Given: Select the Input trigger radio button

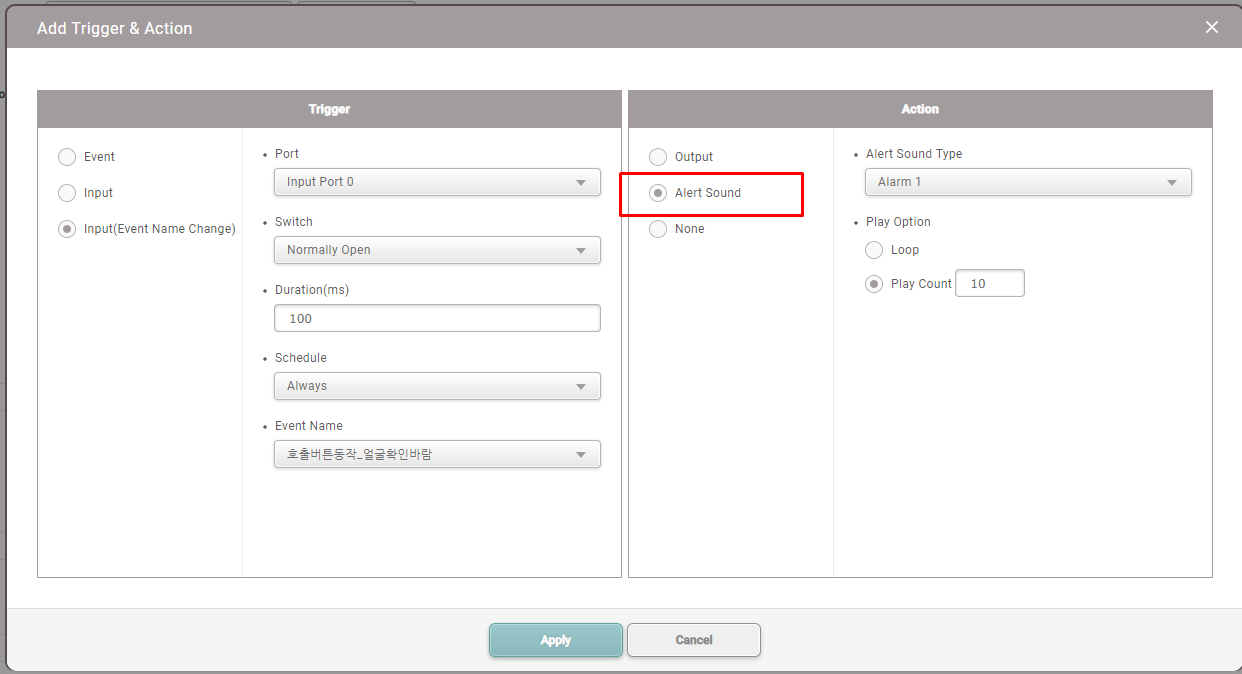Looking at the screenshot, I should [67, 193].
